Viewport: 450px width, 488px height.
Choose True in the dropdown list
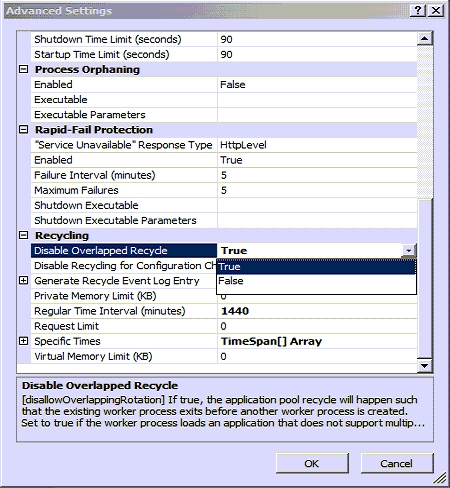pyautogui.click(x=316, y=267)
